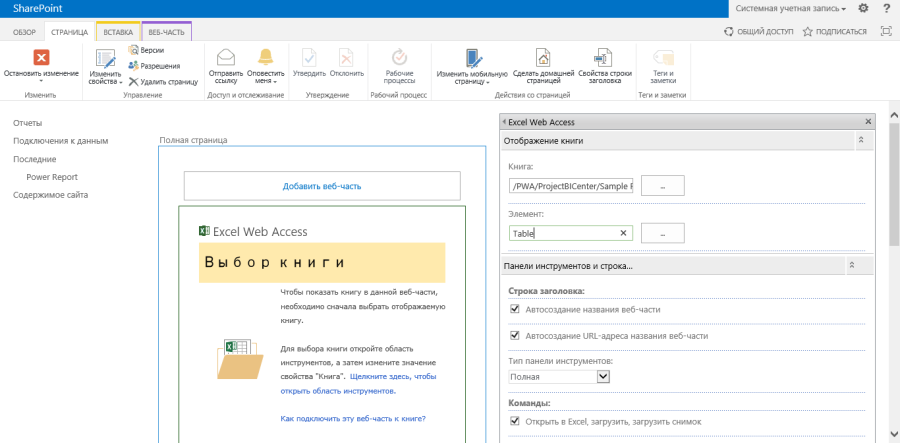The width and height of the screenshot is (900, 443).
Task: Follow the site with Подписаться star
Action: tap(835, 32)
